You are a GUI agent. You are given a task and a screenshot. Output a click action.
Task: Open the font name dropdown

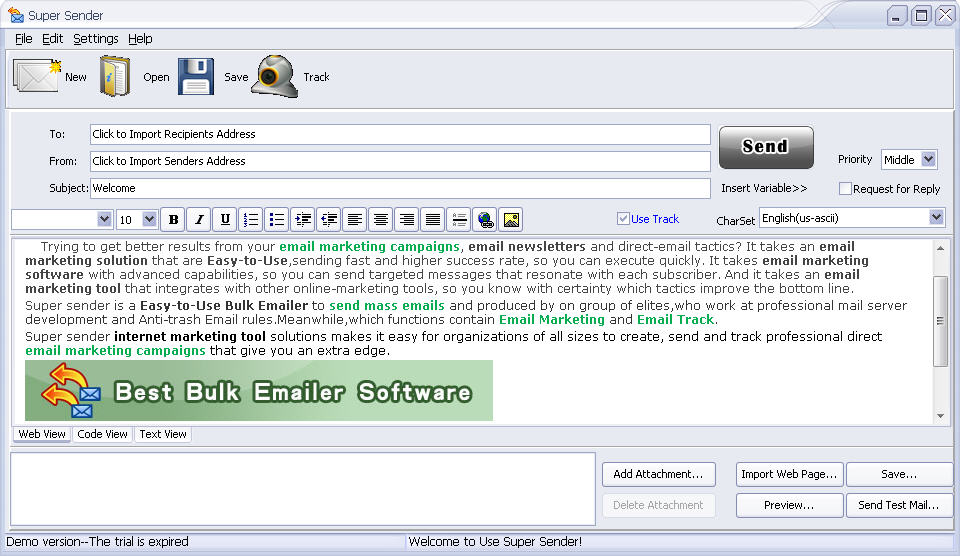point(104,219)
